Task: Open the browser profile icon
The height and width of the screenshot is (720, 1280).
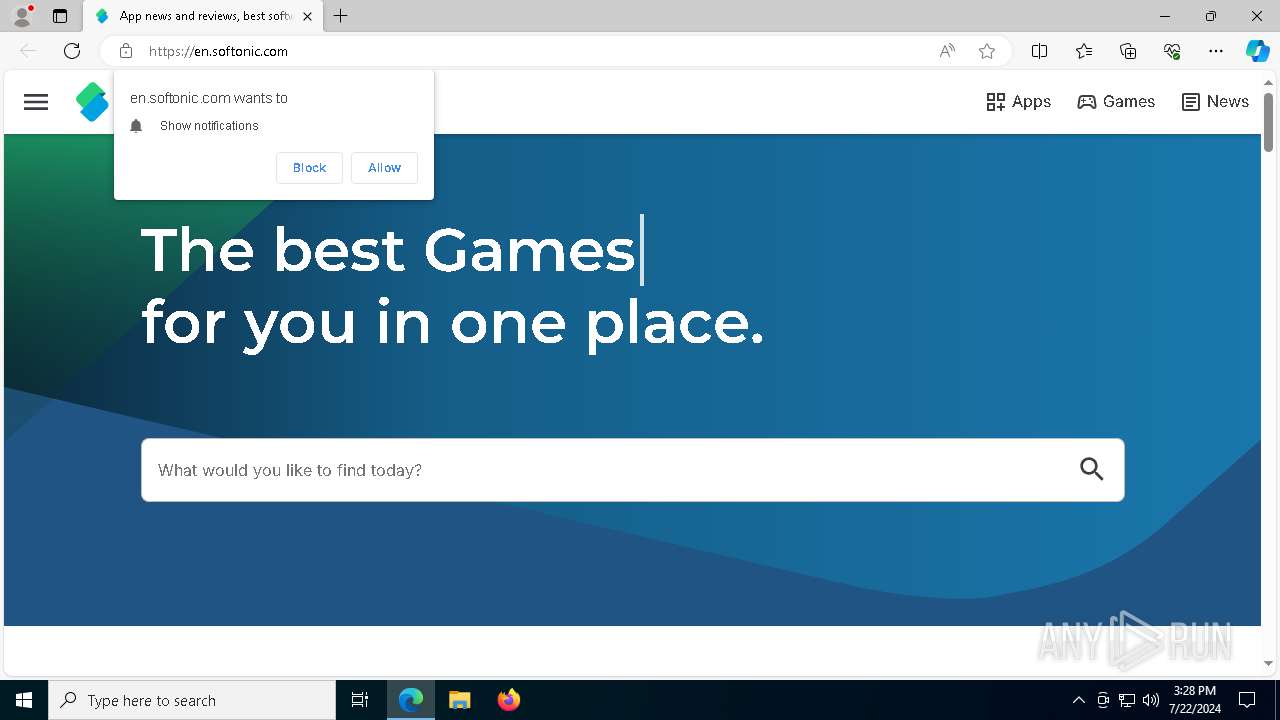Action: 22,16
